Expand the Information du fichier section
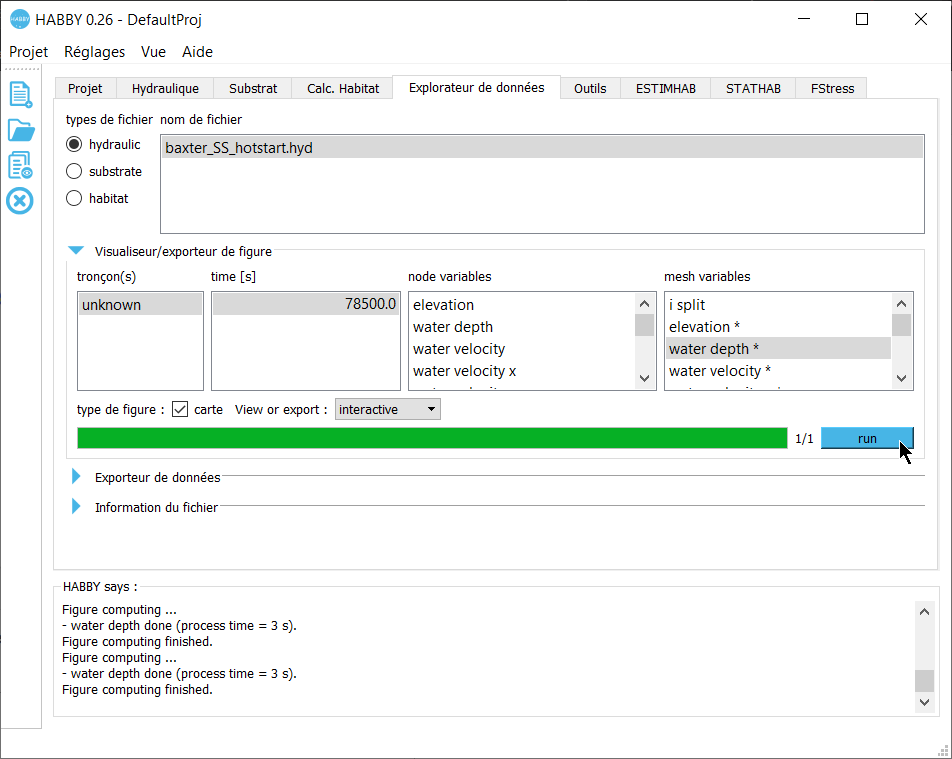Screen dimensions: 952x759 76,507
